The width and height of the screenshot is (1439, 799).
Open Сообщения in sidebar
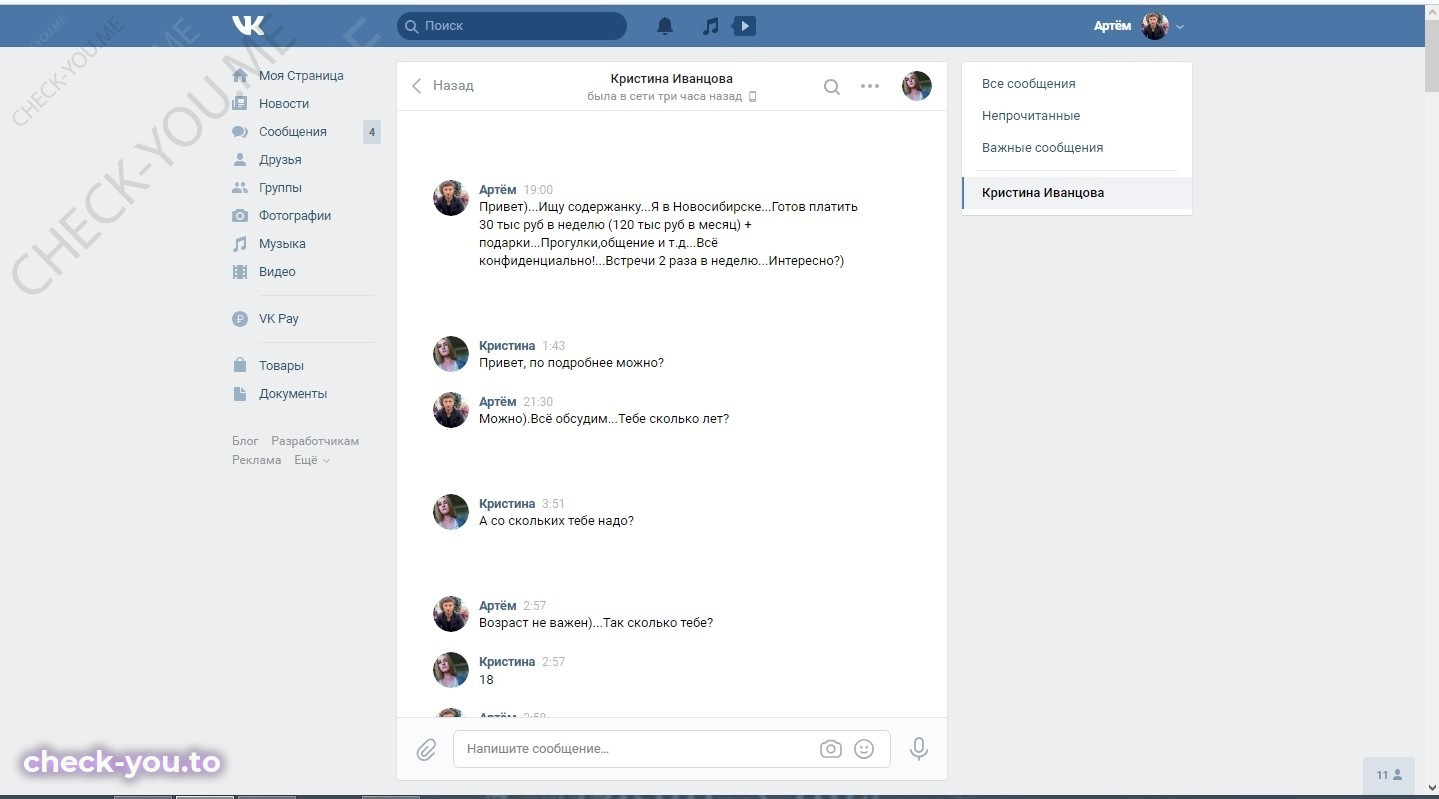pyautogui.click(x=293, y=132)
